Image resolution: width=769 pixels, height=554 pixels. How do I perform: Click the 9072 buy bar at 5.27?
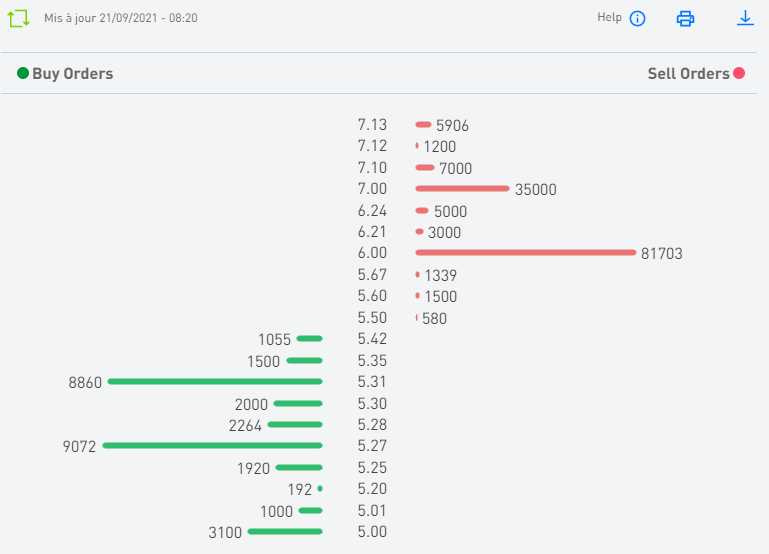click(212, 445)
